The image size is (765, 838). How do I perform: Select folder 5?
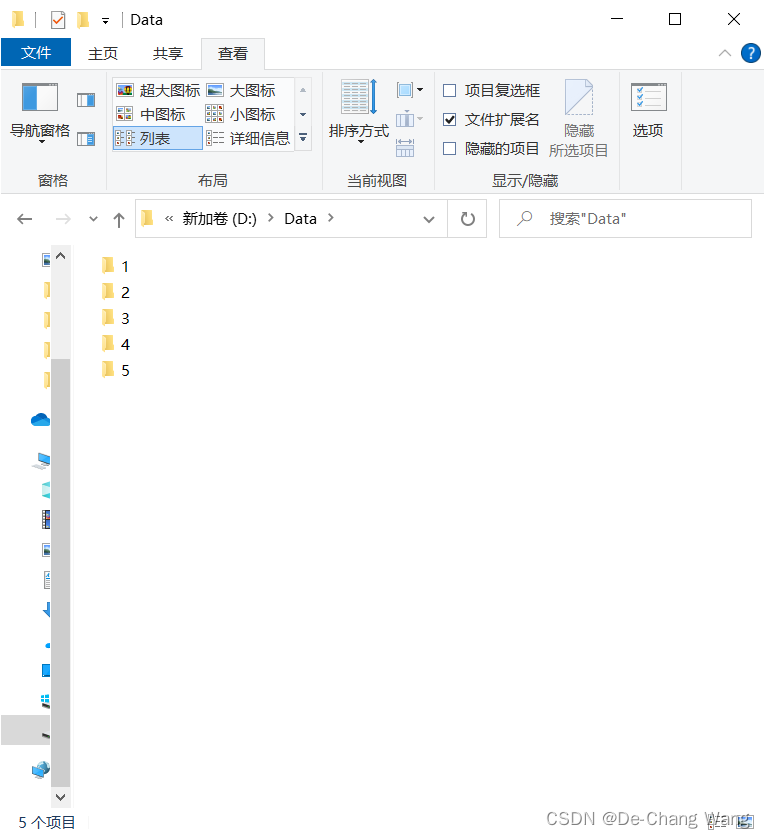(117, 370)
